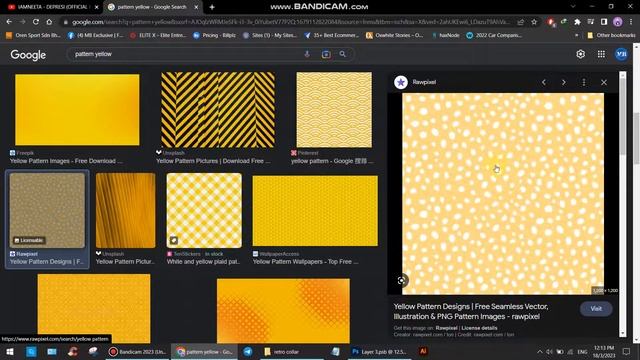Open the License details link
This screenshot has width=640, height=360.
479,328
